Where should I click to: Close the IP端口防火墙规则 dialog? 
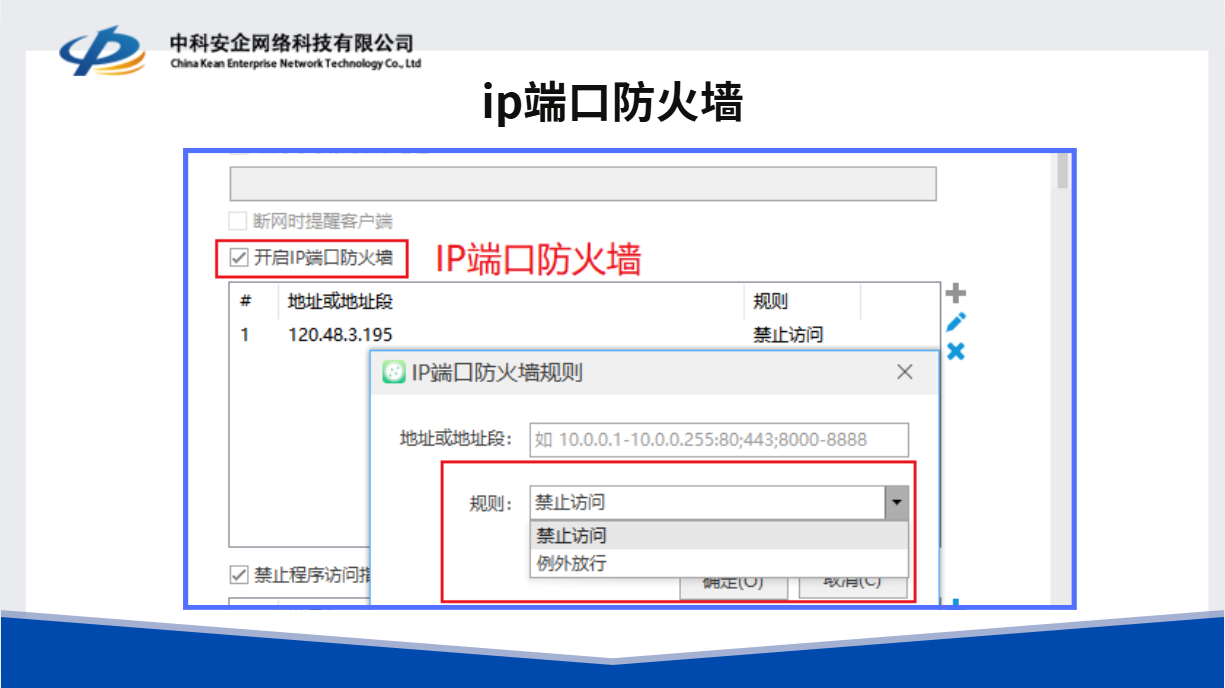[x=904, y=372]
